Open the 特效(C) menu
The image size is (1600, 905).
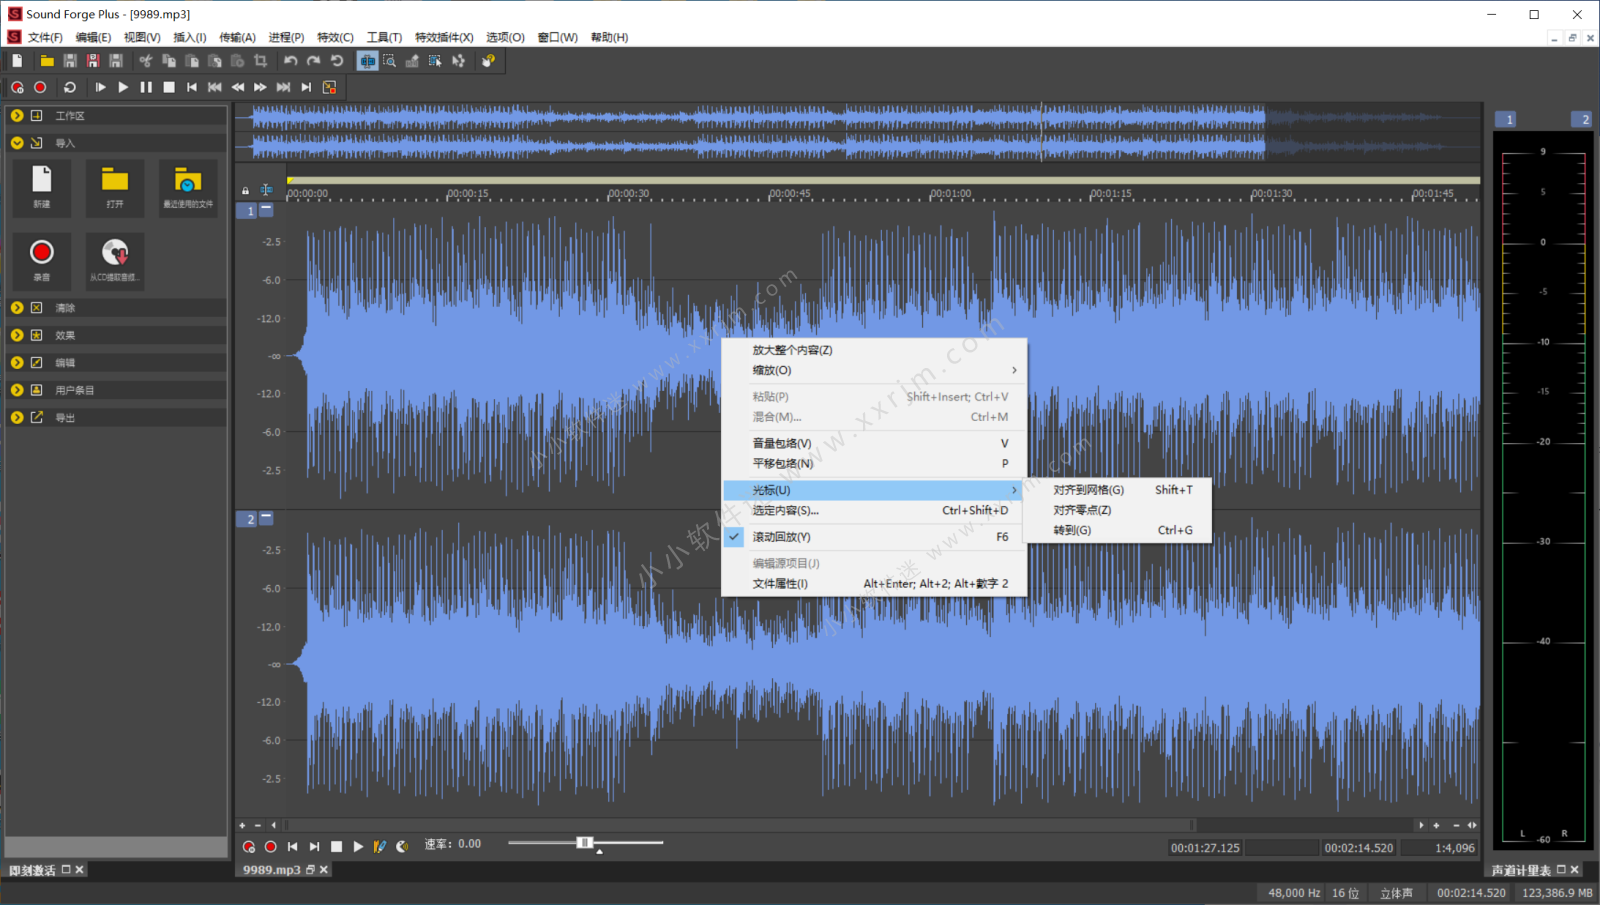click(x=335, y=37)
